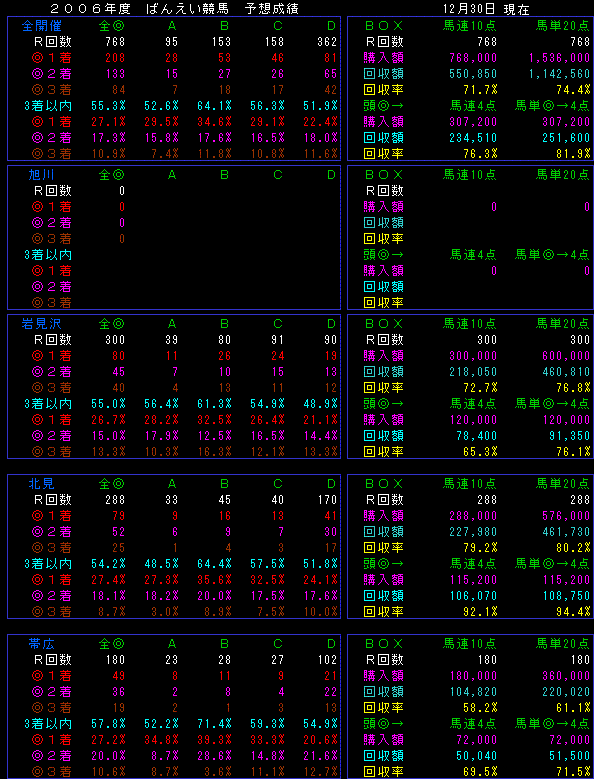Select the amount '91,350'
The height and width of the screenshot is (779, 594).
coord(572,435)
